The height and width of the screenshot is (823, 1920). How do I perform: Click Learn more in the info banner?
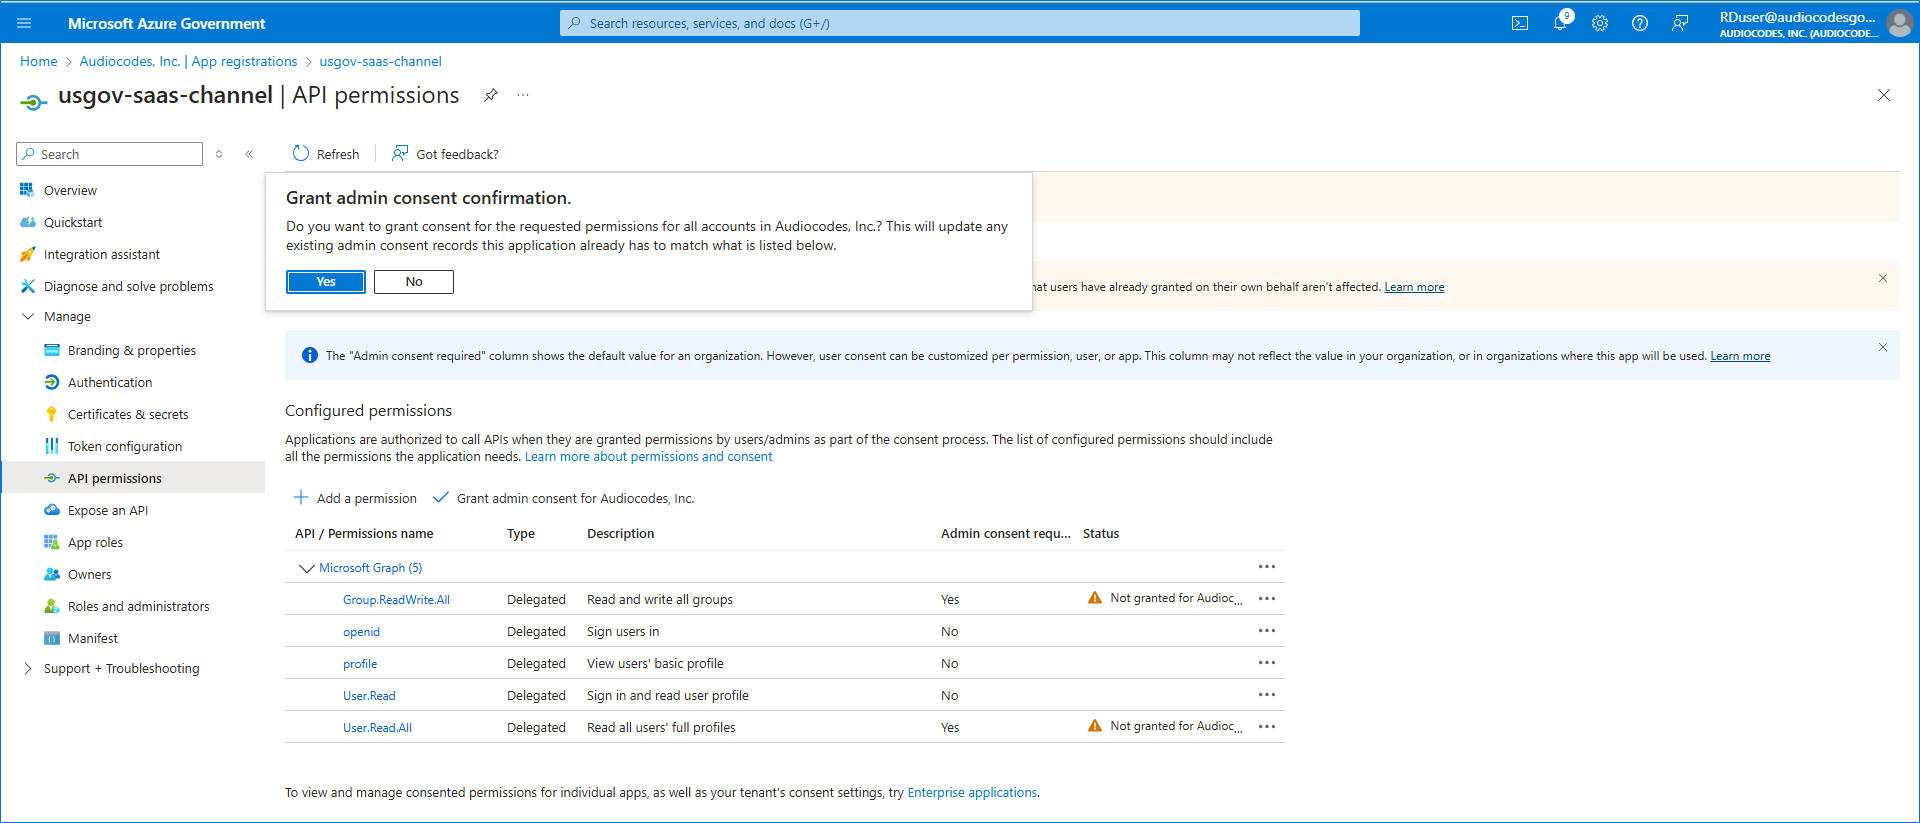pos(1740,356)
